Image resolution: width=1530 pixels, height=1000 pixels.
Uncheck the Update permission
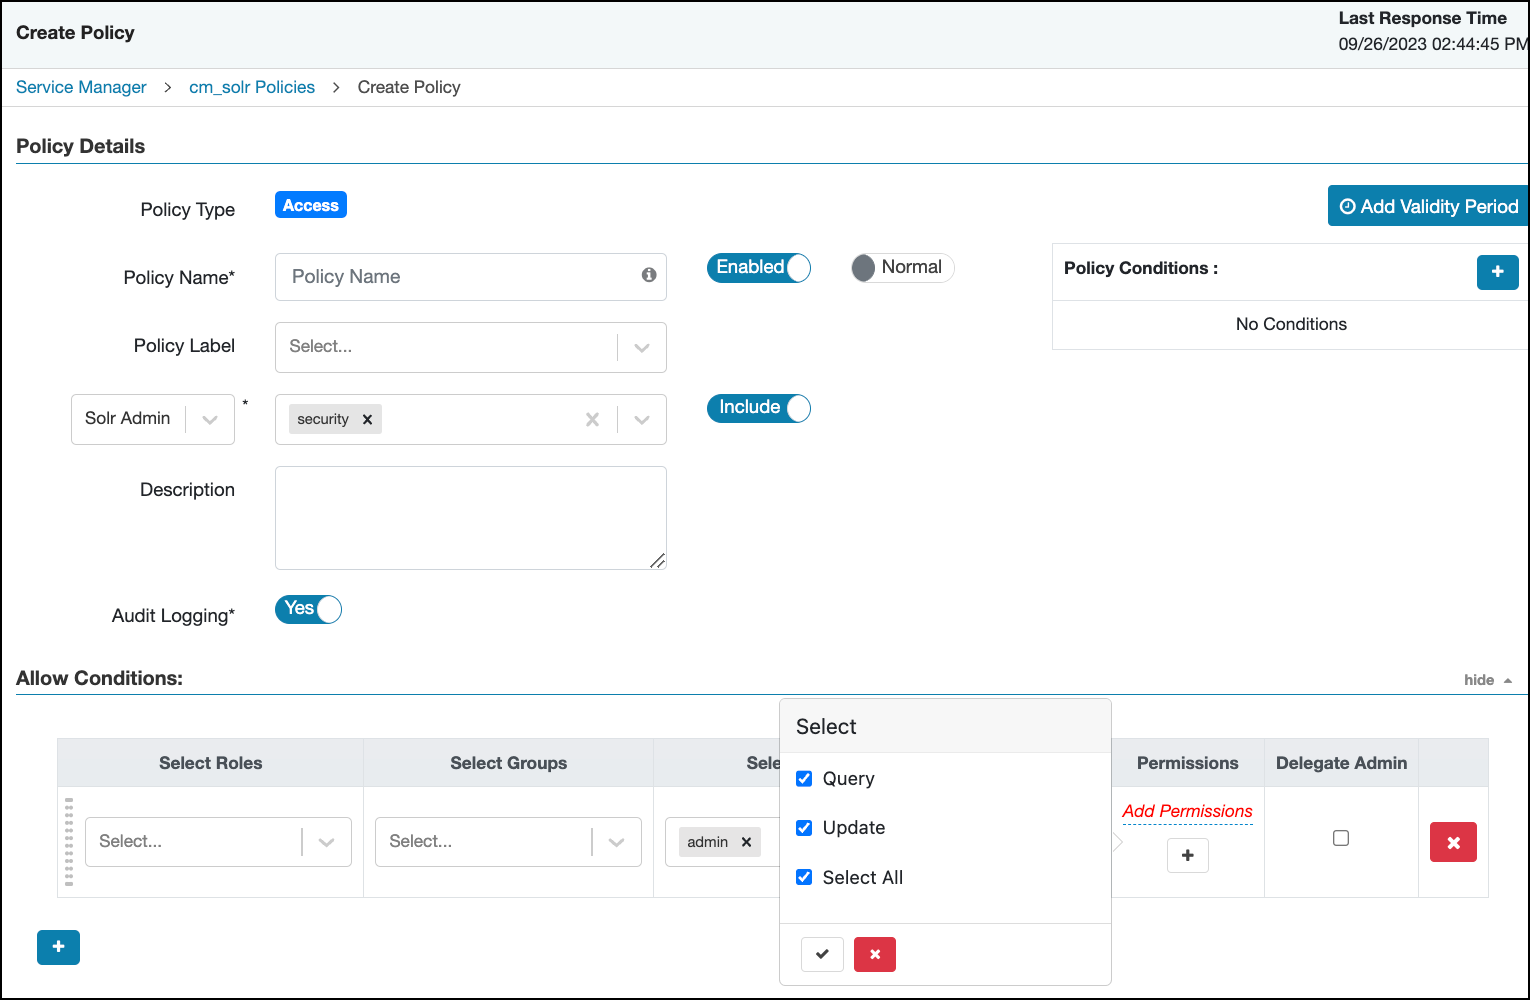804,827
